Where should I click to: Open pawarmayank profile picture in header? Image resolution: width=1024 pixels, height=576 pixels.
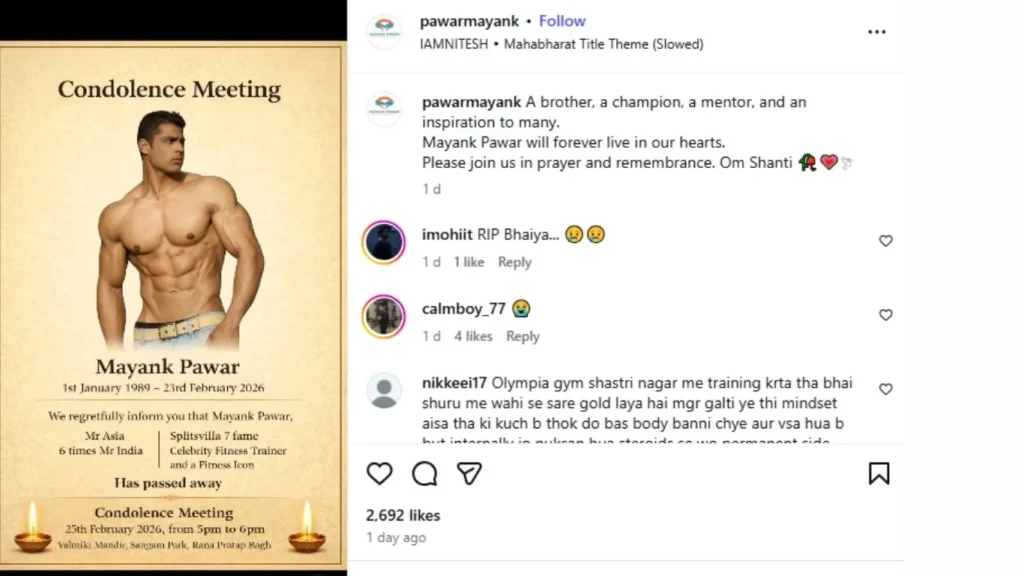click(384, 32)
